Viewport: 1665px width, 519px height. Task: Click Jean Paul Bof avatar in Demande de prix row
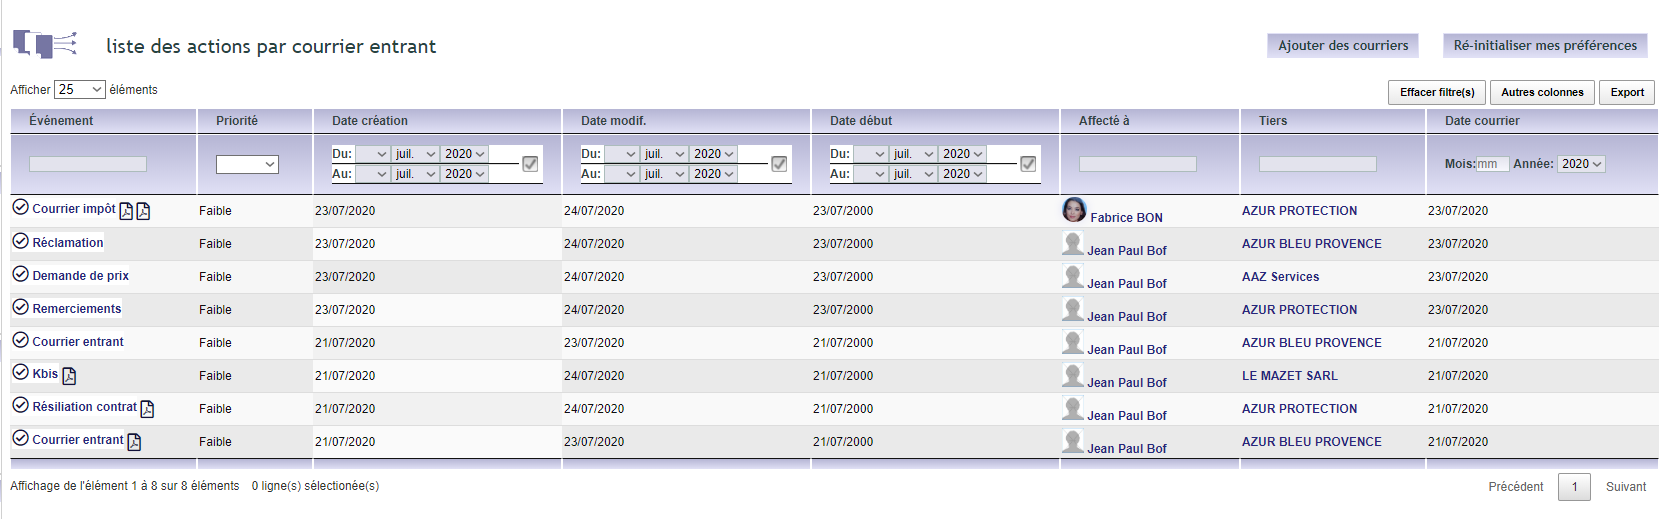click(1073, 276)
